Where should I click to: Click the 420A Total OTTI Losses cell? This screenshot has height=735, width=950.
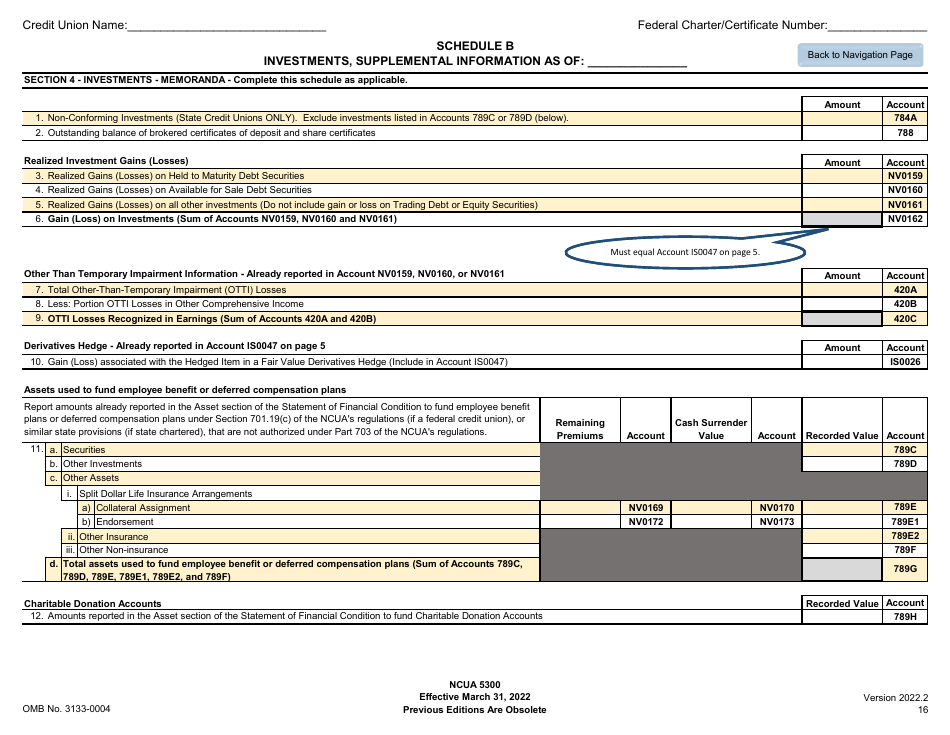pyautogui.click(x=841, y=289)
